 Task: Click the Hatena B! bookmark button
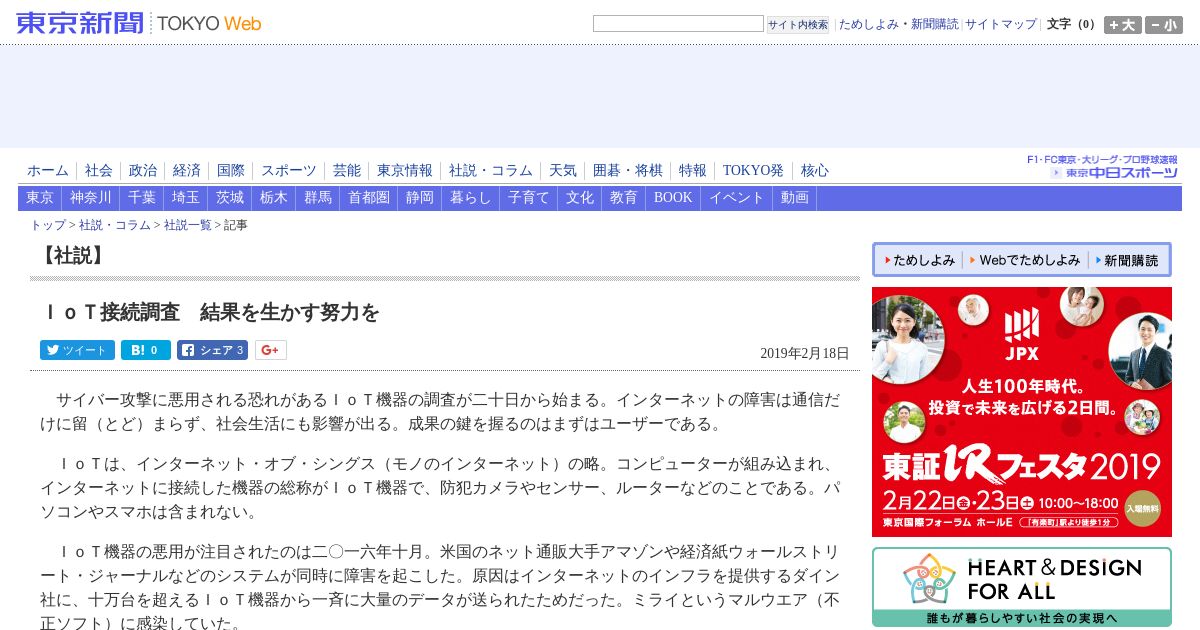point(146,350)
